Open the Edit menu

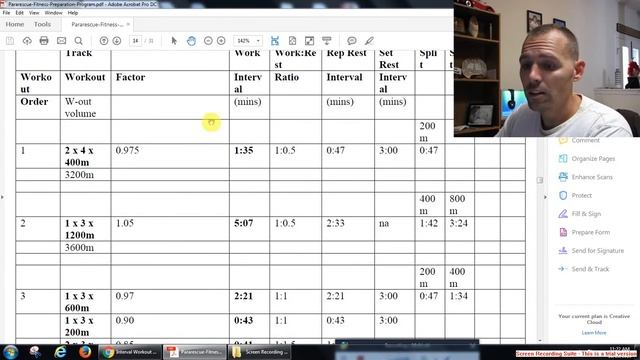click(19, 13)
